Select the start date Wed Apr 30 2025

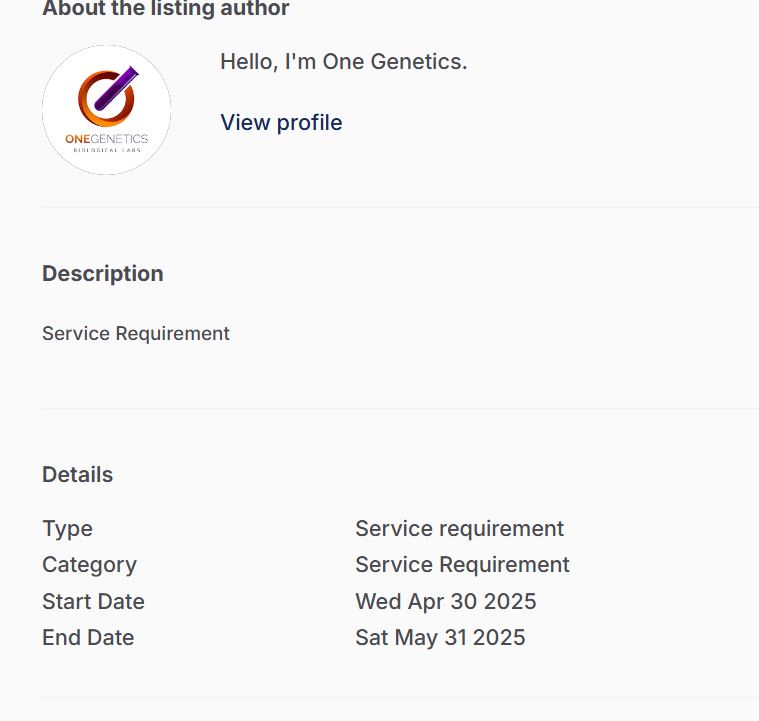[x=445, y=601]
